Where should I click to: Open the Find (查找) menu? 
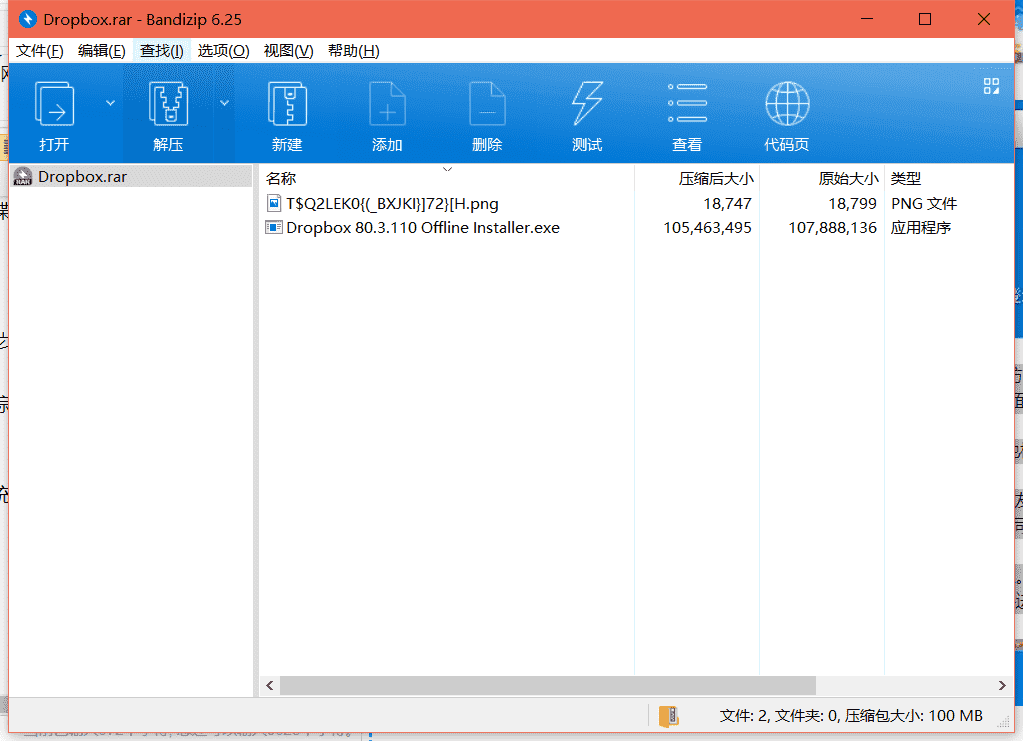pyautogui.click(x=162, y=51)
